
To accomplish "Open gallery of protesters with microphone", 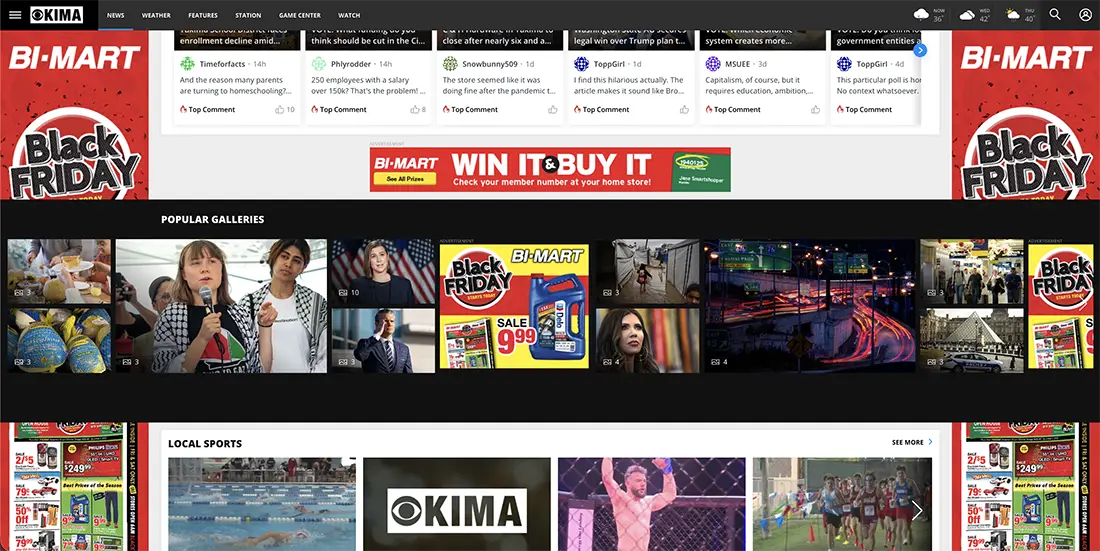I will 221,306.
